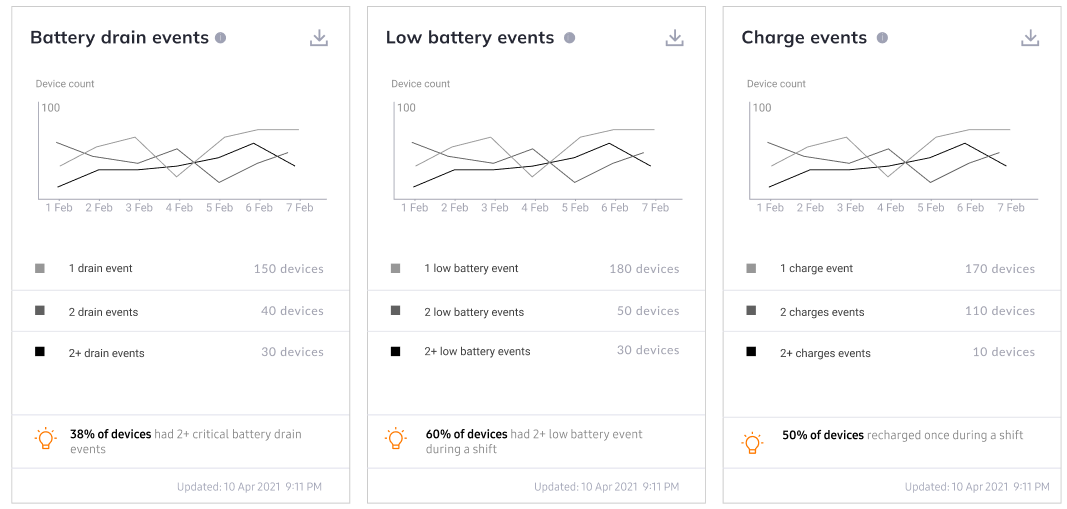Click 6 Feb on the Charge events chart axis
The width and height of the screenshot is (1067, 509).
(x=970, y=208)
